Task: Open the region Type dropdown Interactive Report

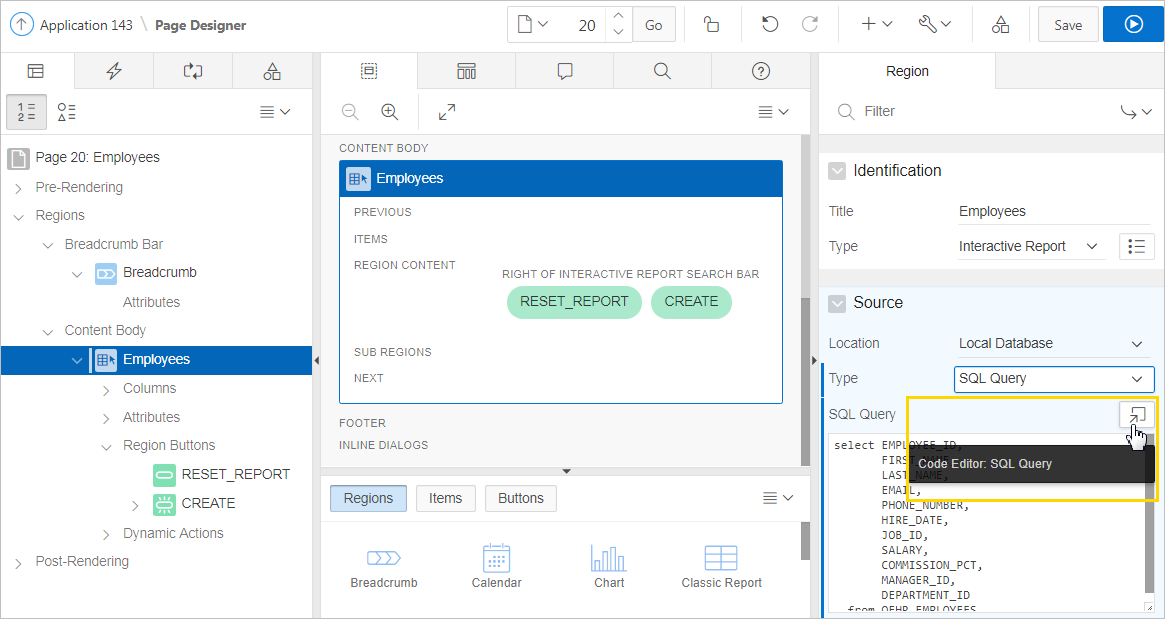Action: click(x=1029, y=246)
